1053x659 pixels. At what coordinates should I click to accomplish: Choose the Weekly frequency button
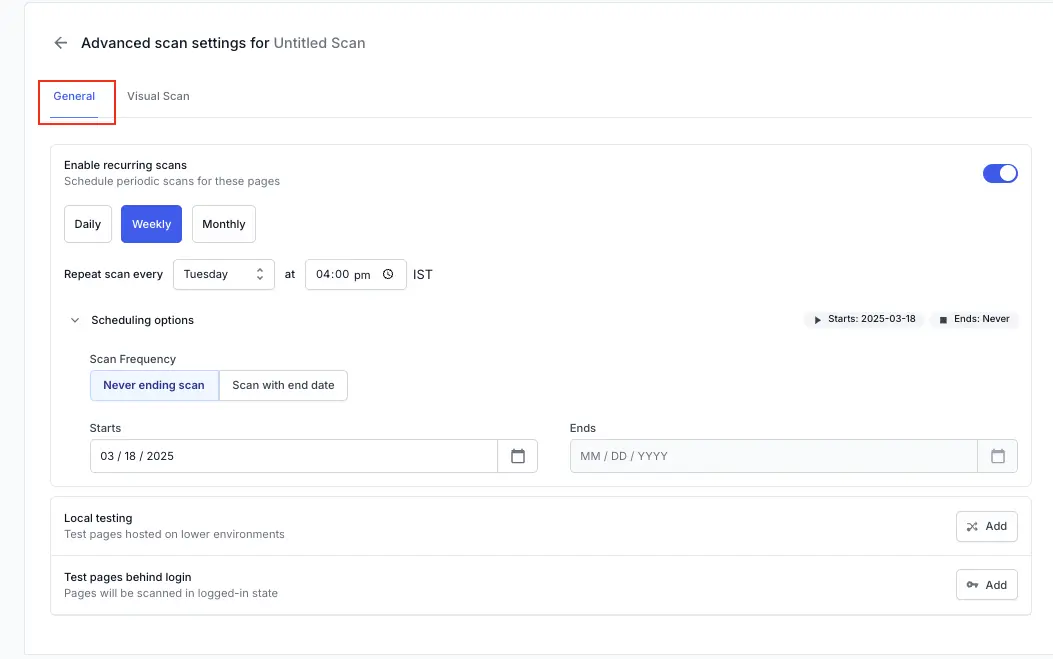pyautogui.click(x=151, y=224)
